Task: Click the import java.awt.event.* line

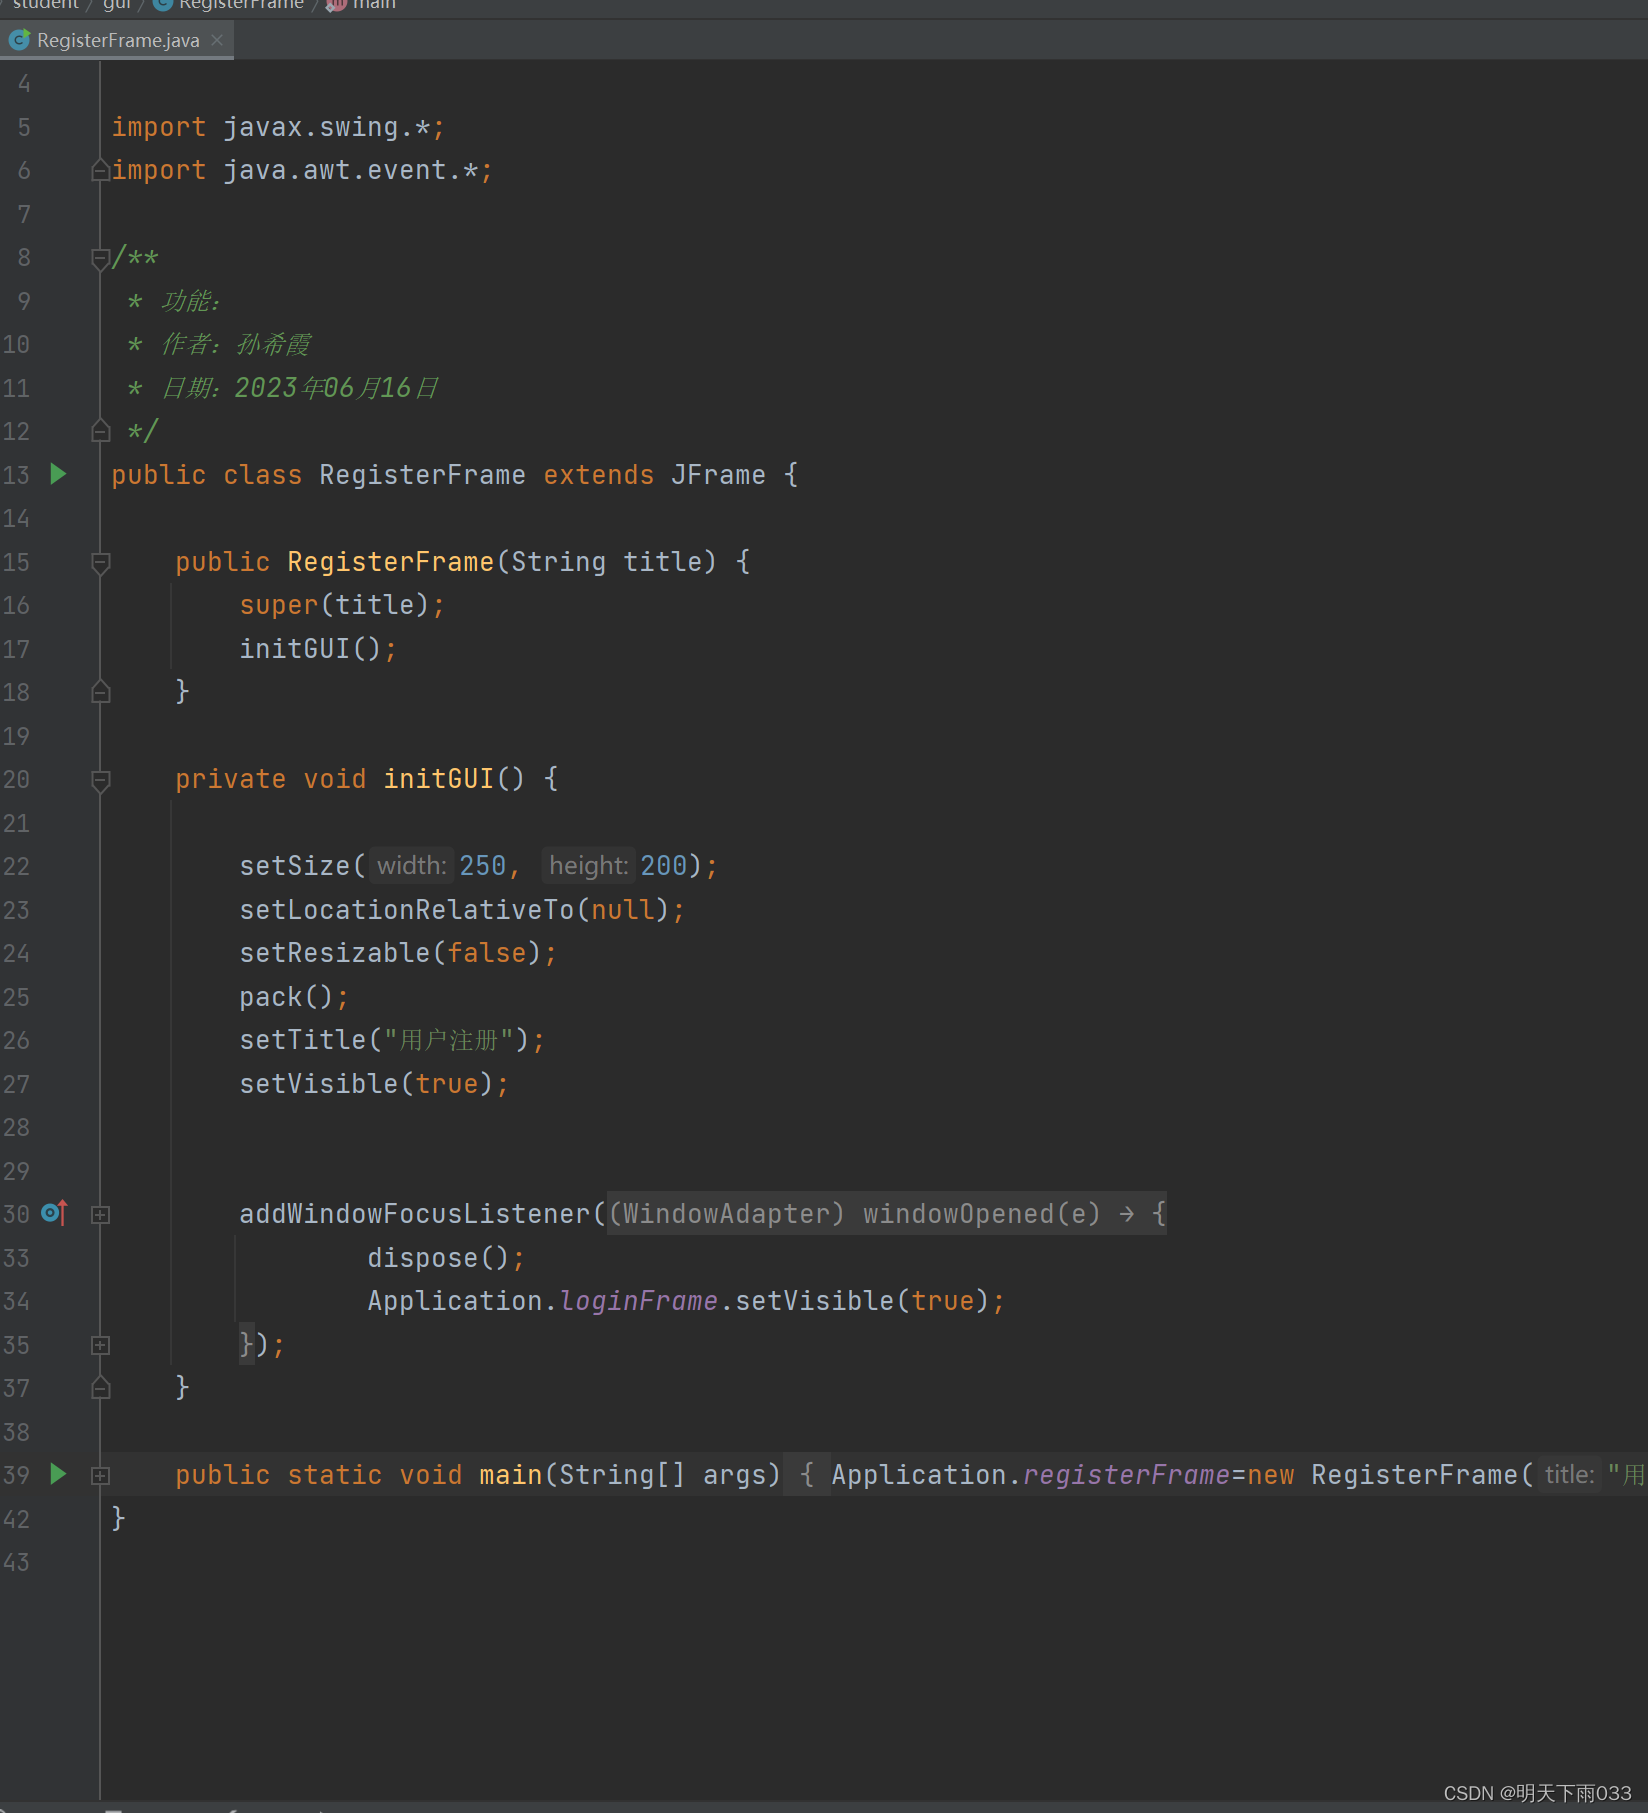Action: coord(302,170)
